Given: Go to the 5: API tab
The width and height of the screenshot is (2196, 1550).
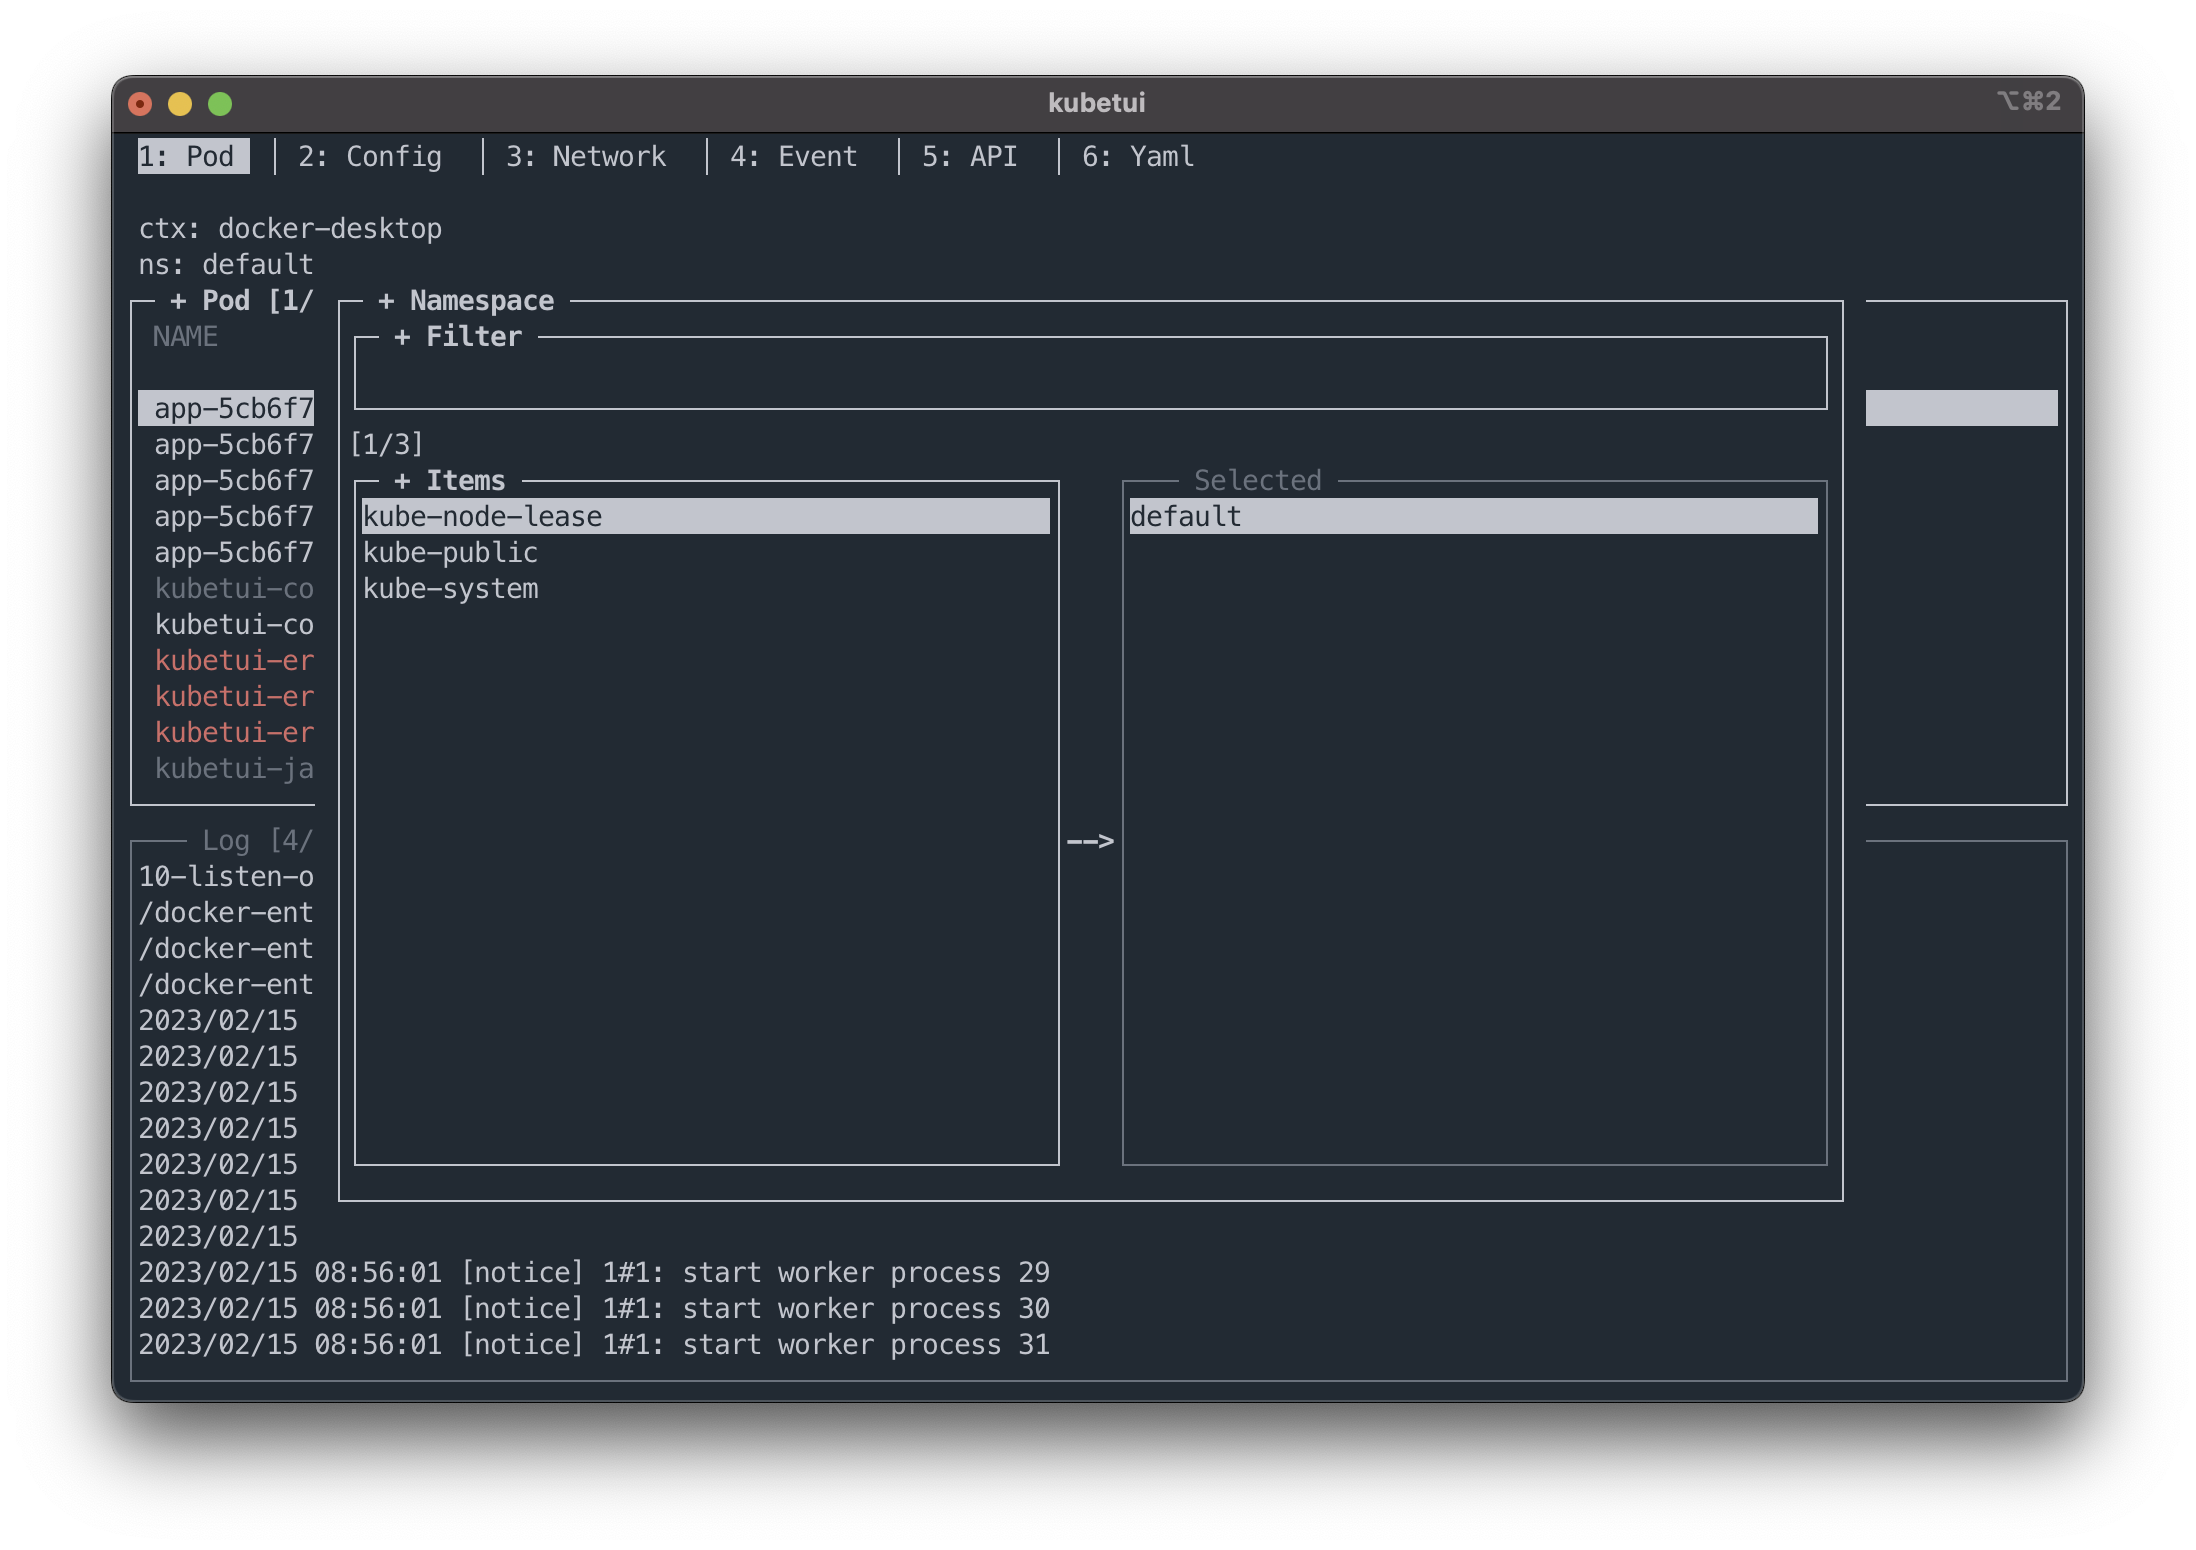Looking at the screenshot, I should pyautogui.click(x=969, y=157).
